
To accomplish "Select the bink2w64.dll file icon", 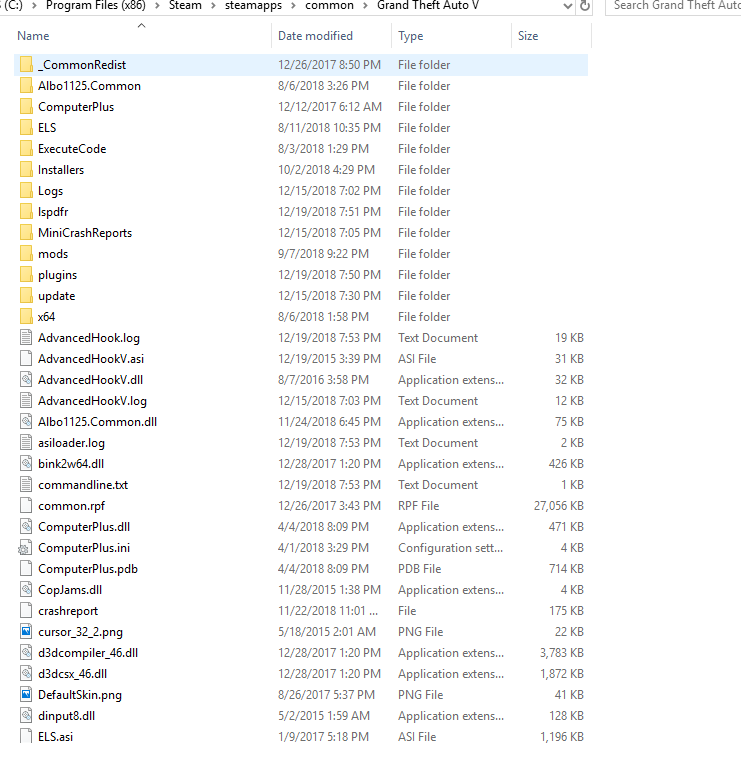I will [x=26, y=464].
